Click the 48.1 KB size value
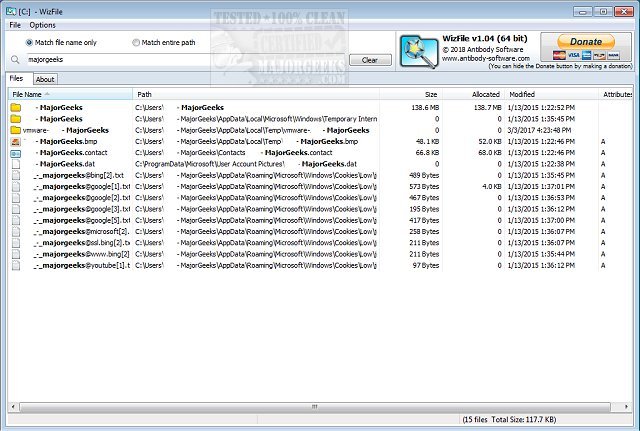Viewport: 640px width, 431px height. 427,142
